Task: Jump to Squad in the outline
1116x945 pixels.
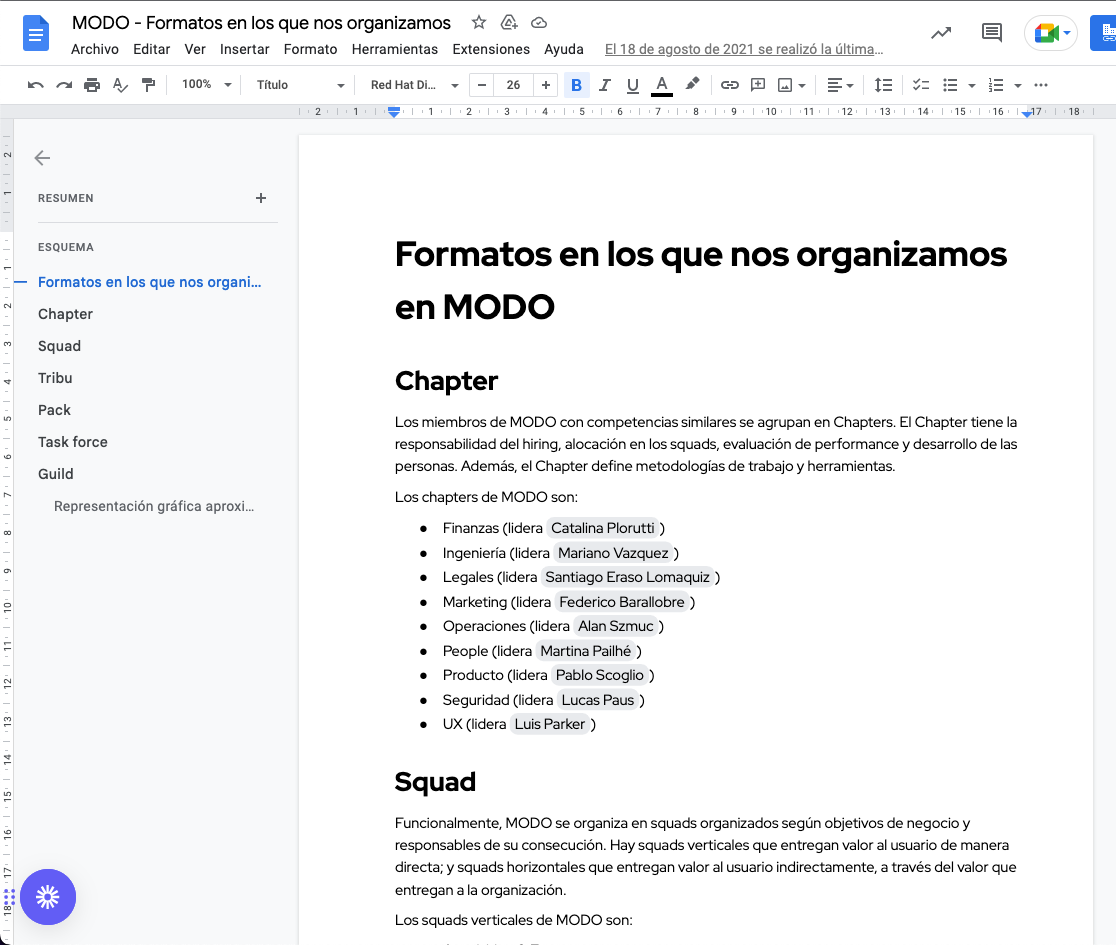Action: tap(59, 346)
